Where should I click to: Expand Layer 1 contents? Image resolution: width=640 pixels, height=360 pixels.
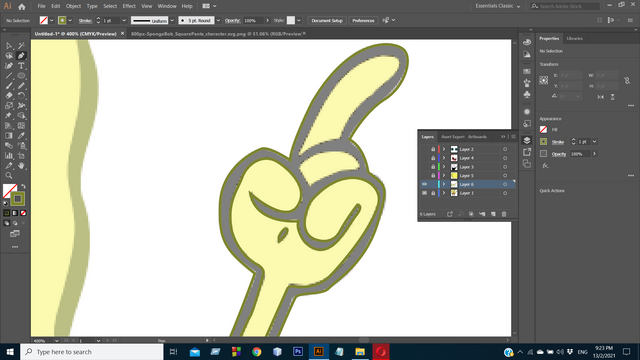coord(444,193)
